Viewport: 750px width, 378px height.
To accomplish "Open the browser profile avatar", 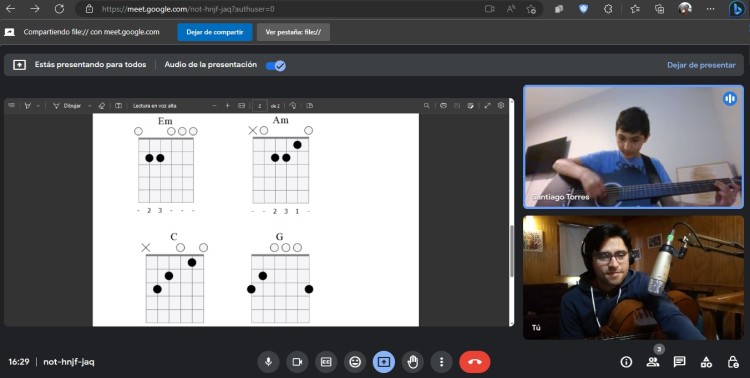I will pyautogui.click(x=685, y=9).
